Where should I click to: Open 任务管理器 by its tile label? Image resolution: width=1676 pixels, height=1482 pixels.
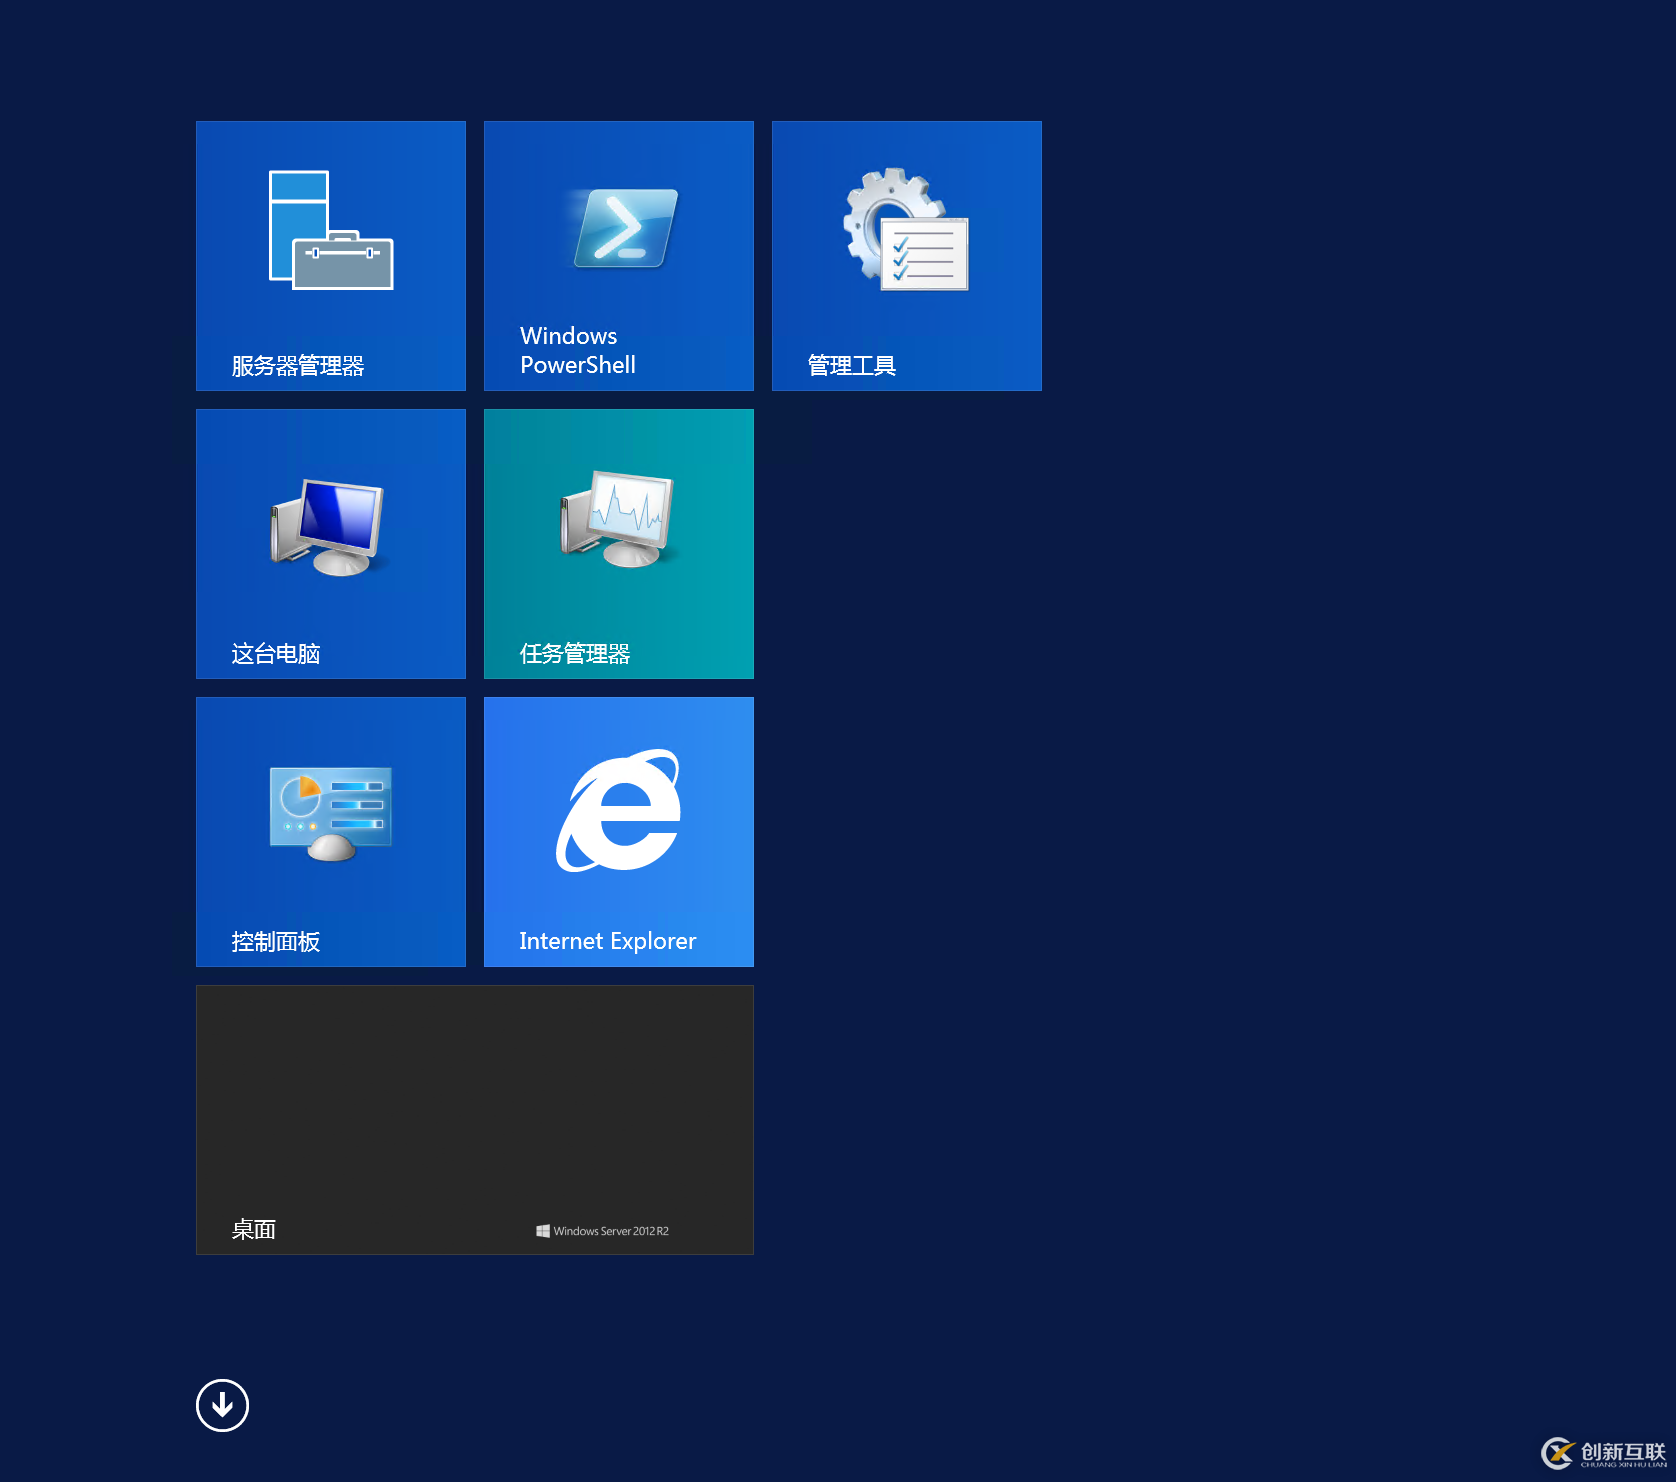click(574, 654)
